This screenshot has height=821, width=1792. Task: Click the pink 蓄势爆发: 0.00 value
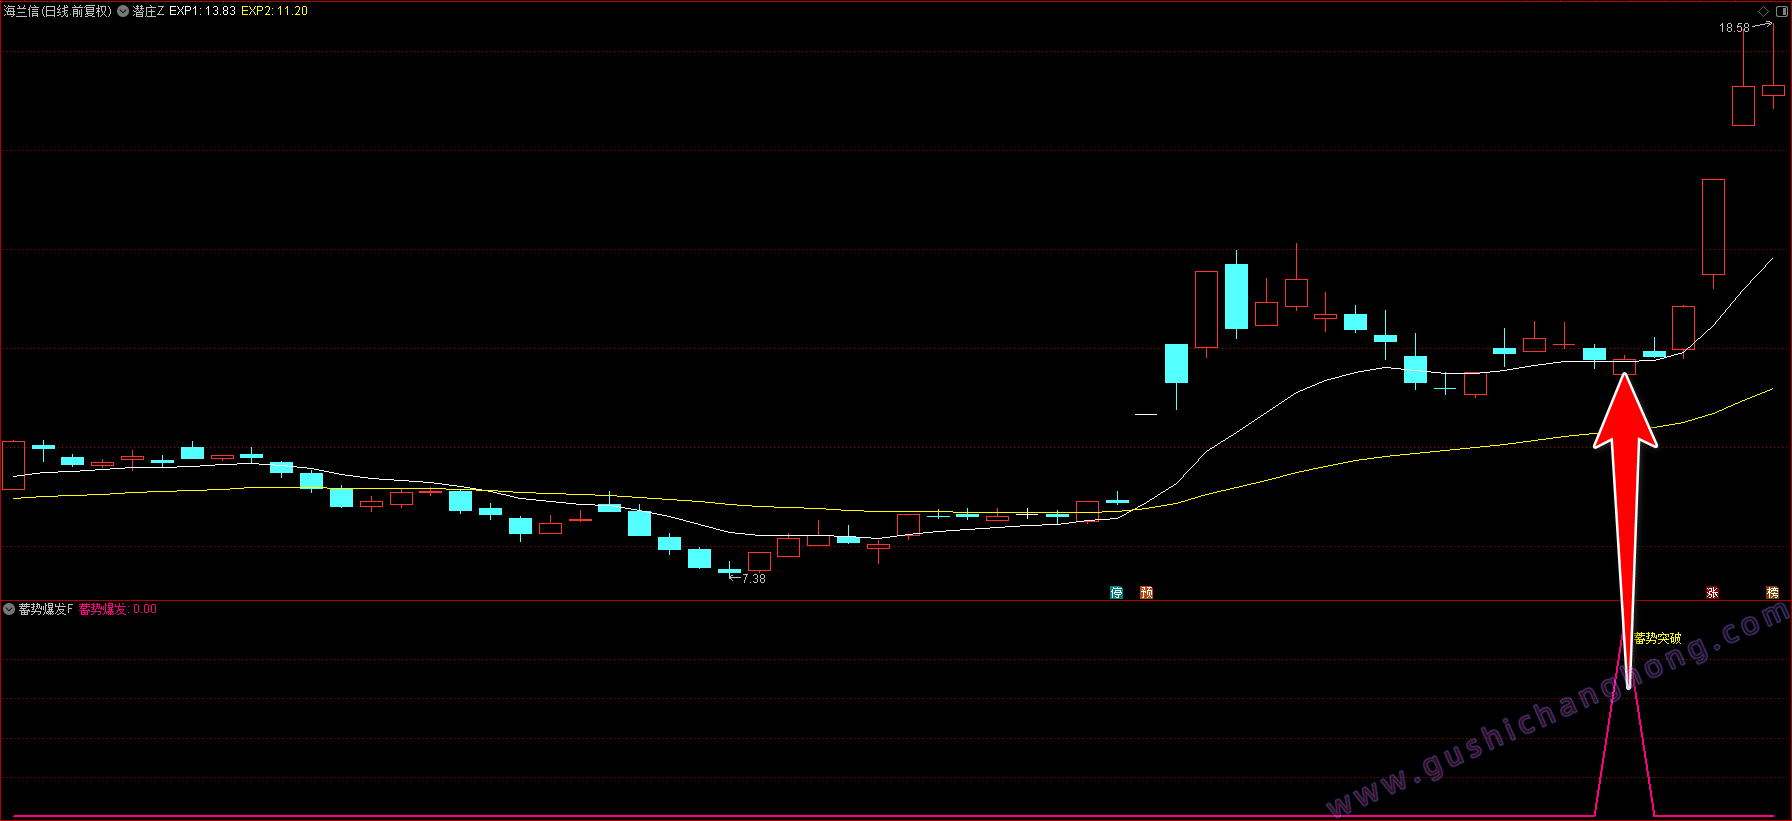pyautogui.click(x=118, y=609)
